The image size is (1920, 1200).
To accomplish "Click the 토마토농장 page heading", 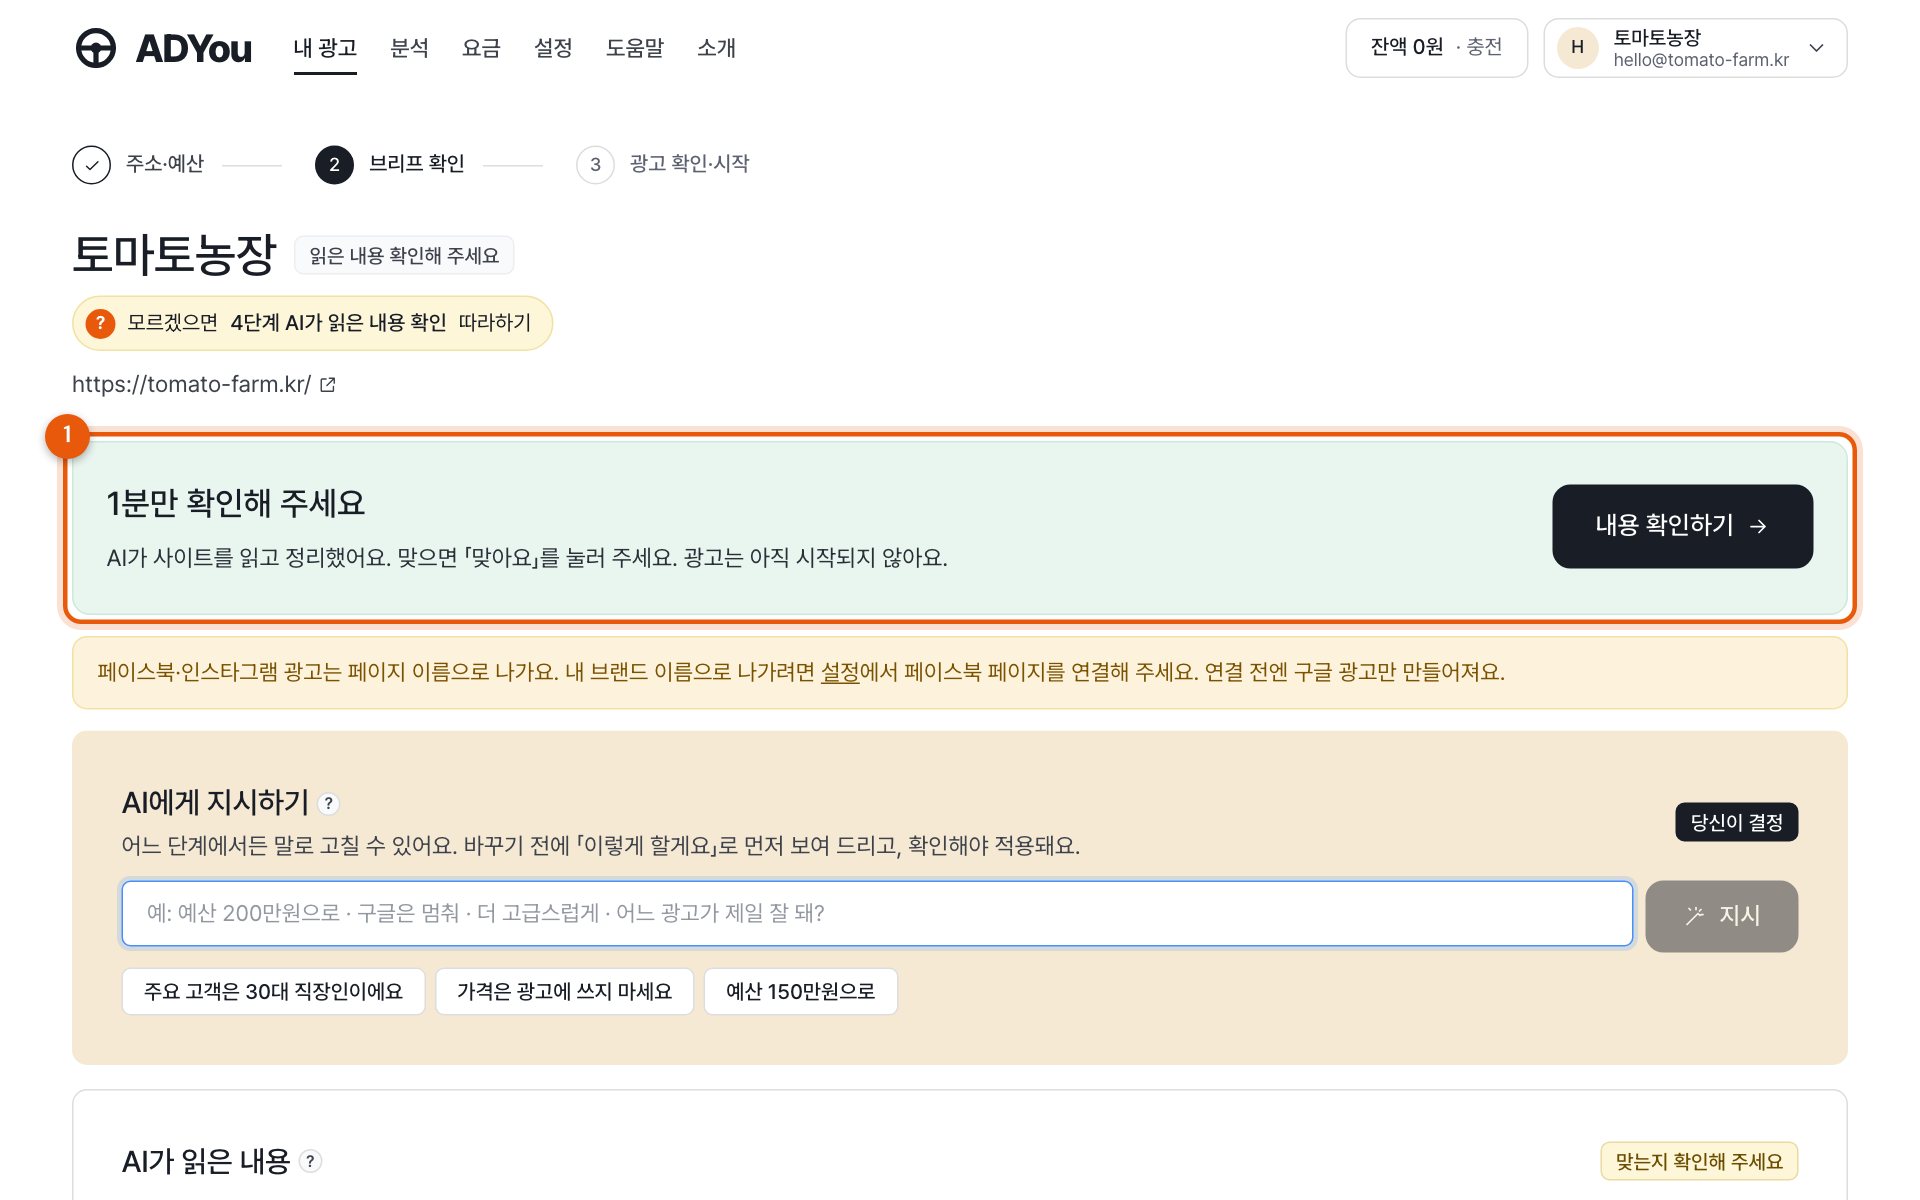I will pos(174,254).
